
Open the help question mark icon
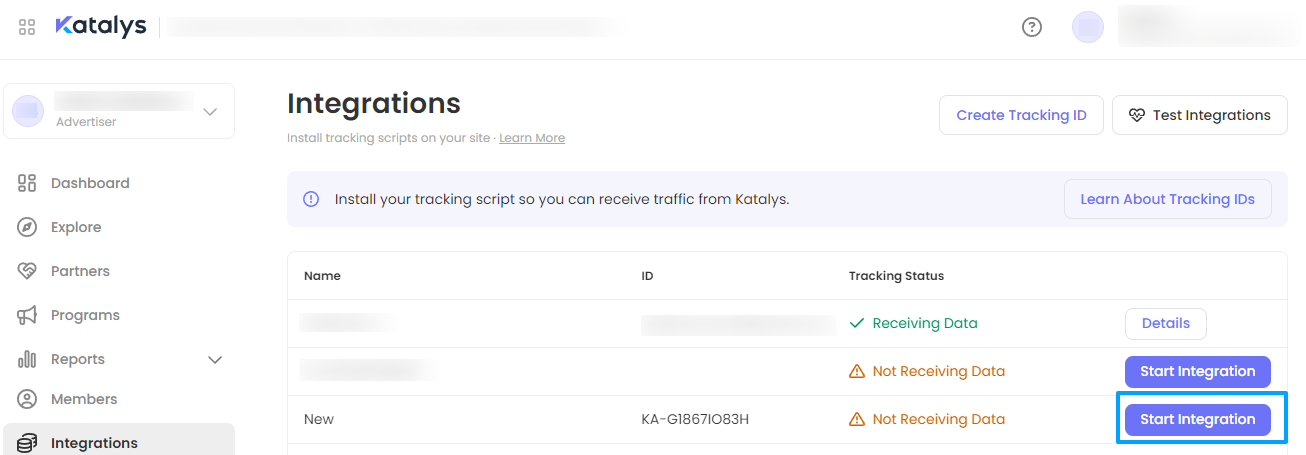pos(1032,27)
